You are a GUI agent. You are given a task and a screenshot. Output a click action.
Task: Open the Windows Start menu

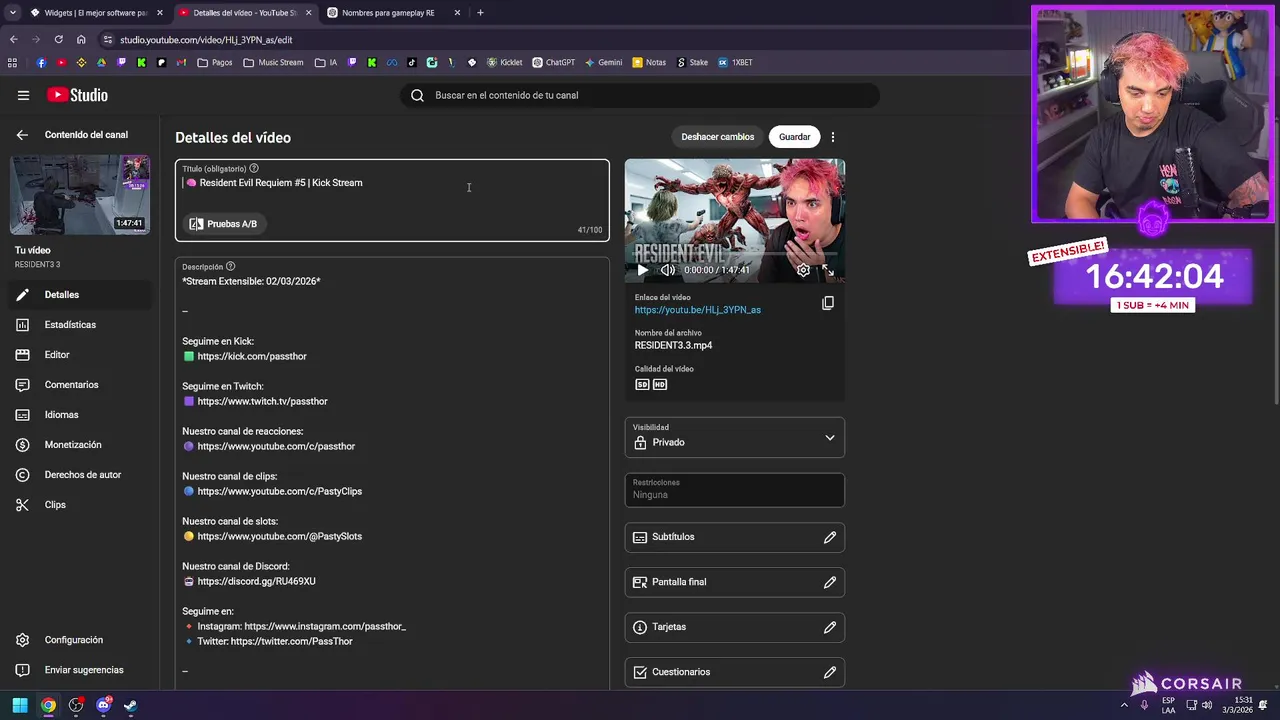pos(20,705)
